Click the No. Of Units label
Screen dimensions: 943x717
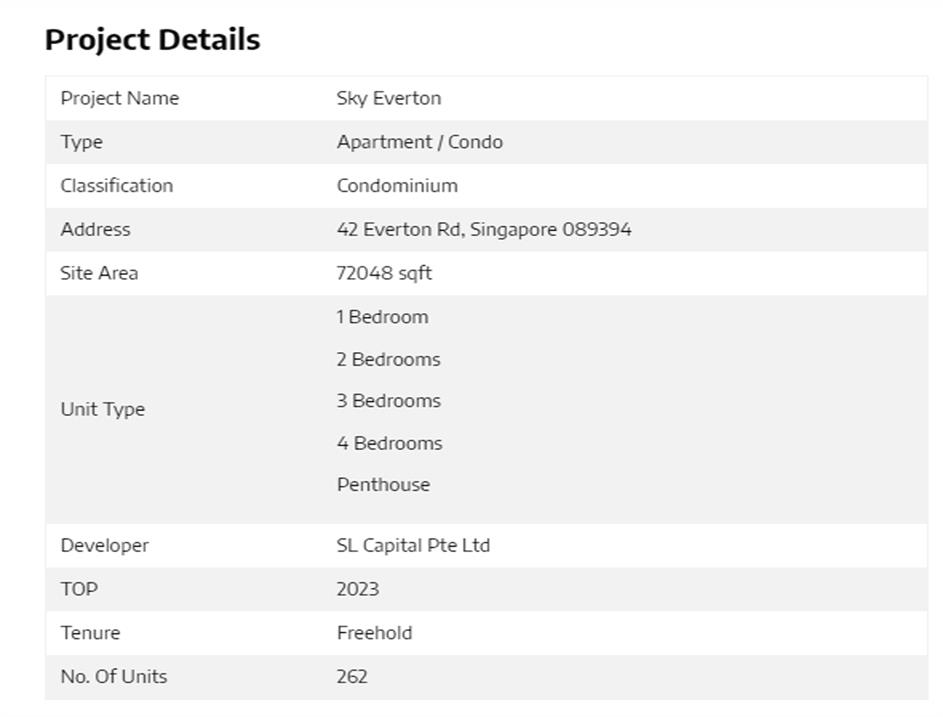tap(113, 677)
